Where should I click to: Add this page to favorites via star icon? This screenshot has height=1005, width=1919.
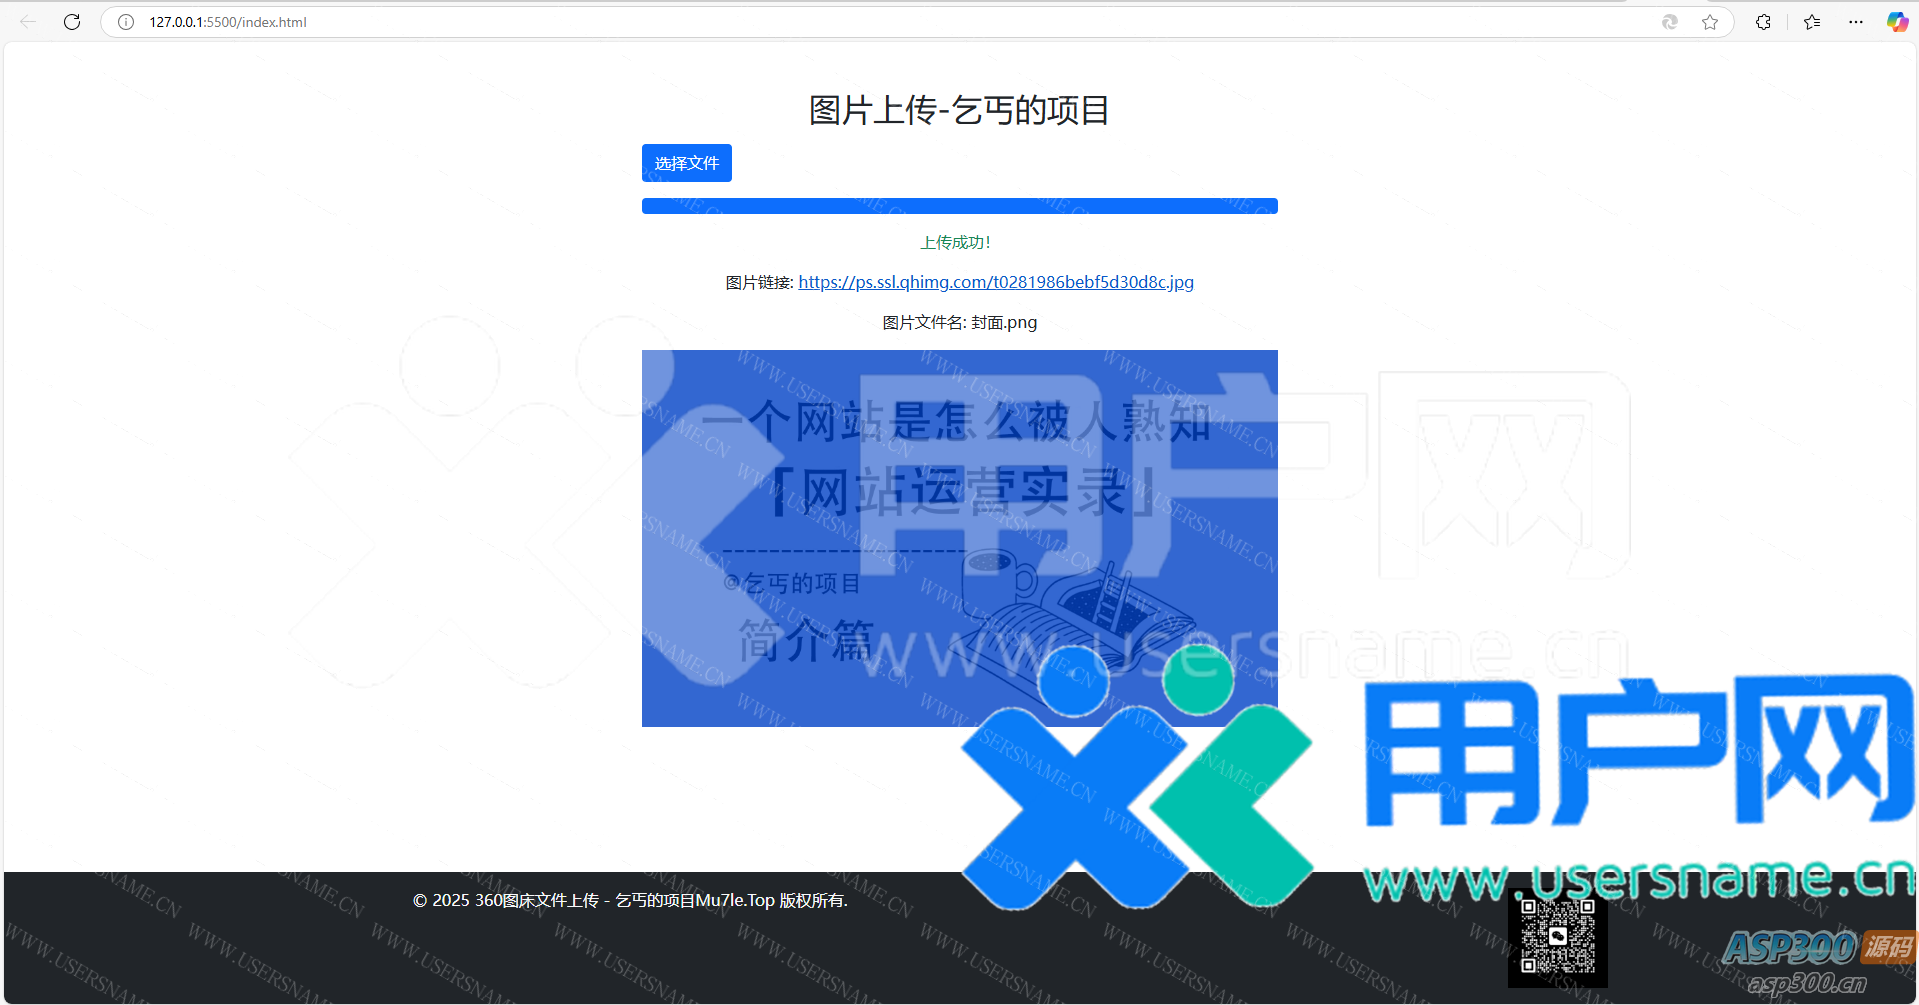tap(1710, 21)
